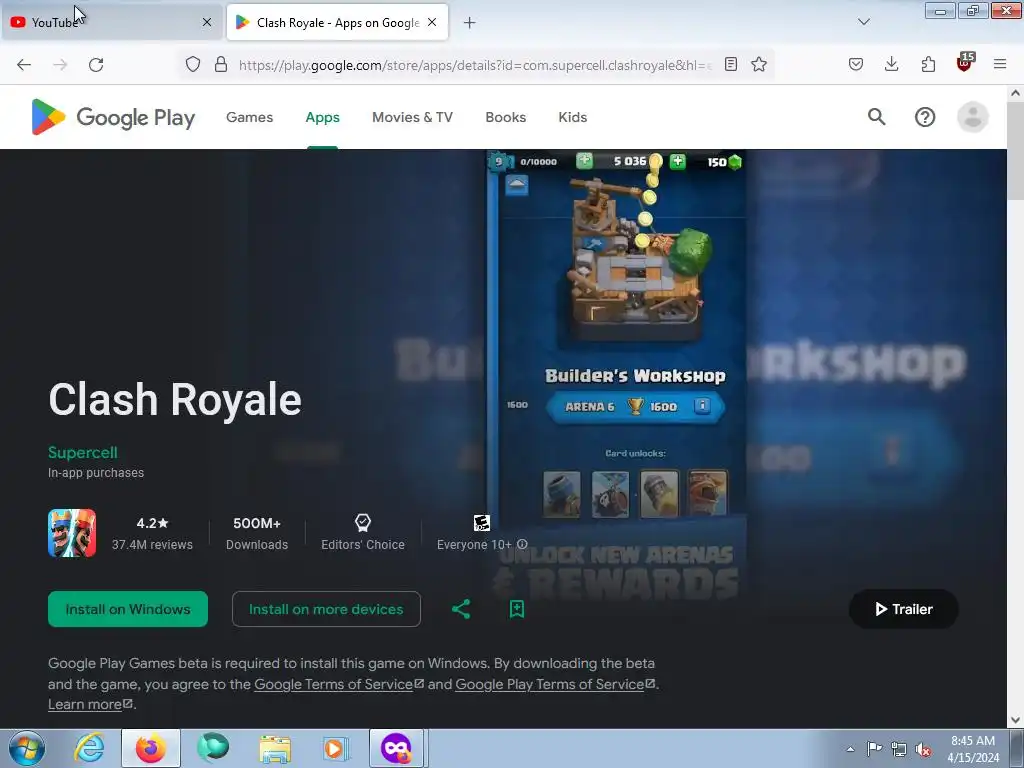Click the Clash Royale app icon
The height and width of the screenshot is (768, 1024).
pyautogui.click(x=72, y=533)
